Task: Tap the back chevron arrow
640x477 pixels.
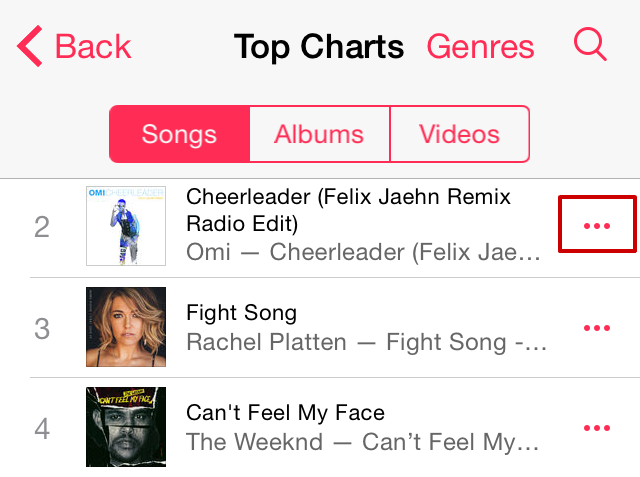Action: click(30, 46)
